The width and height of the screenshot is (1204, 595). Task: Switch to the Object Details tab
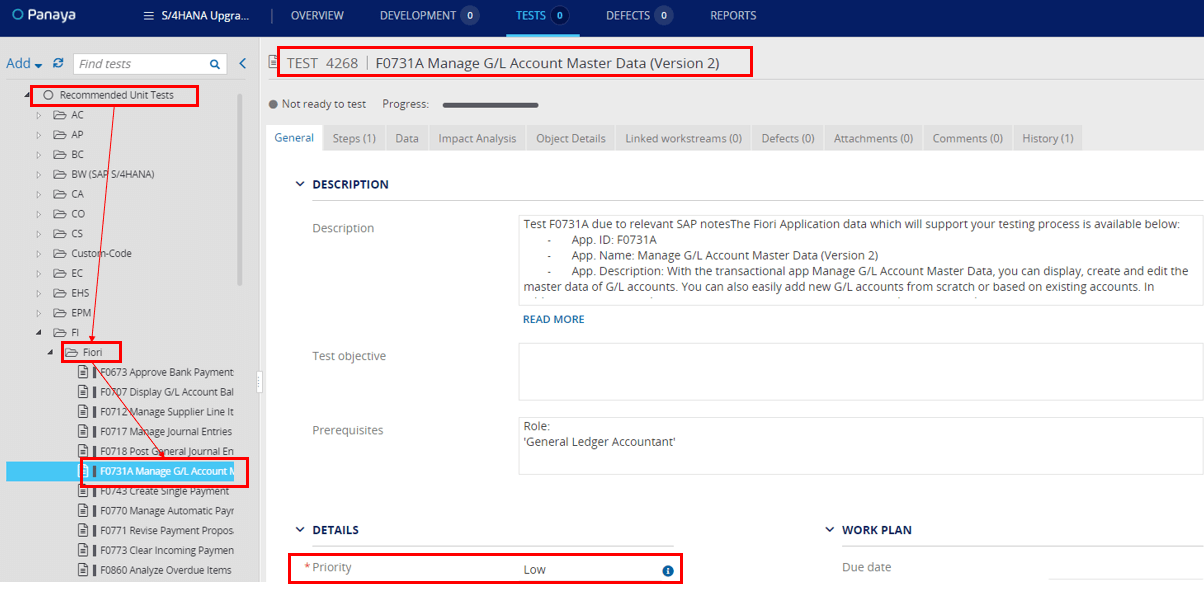point(571,138)
